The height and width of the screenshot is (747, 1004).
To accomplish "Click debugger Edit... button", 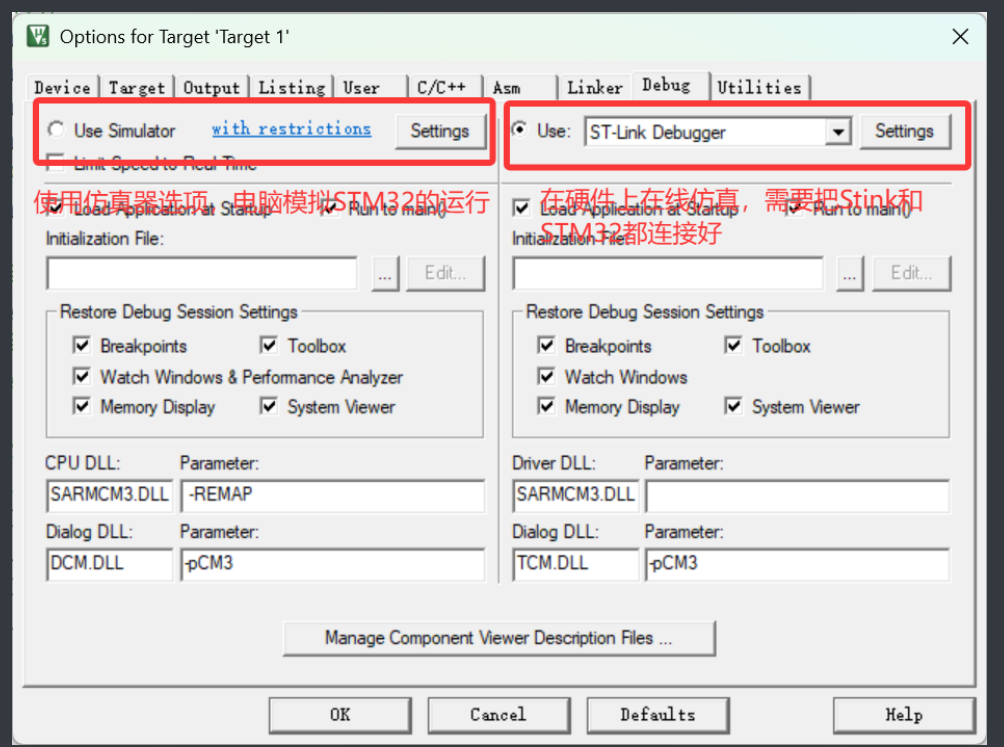I will pos(912,274).
